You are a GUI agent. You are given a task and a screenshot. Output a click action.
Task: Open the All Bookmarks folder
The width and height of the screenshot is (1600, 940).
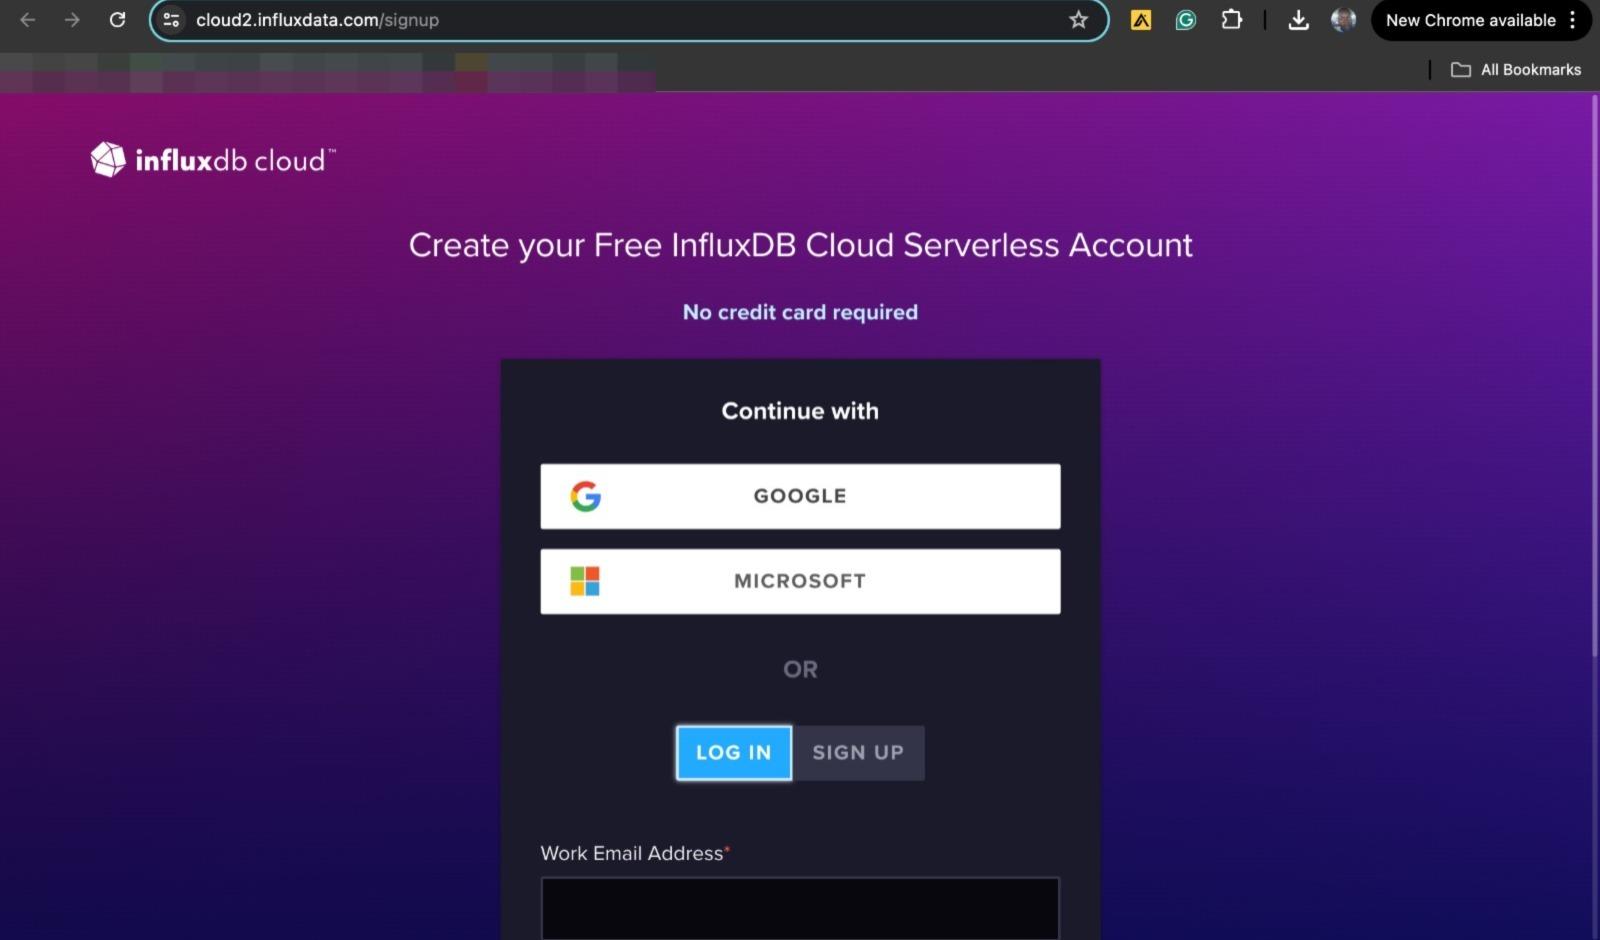[1516, 70]
